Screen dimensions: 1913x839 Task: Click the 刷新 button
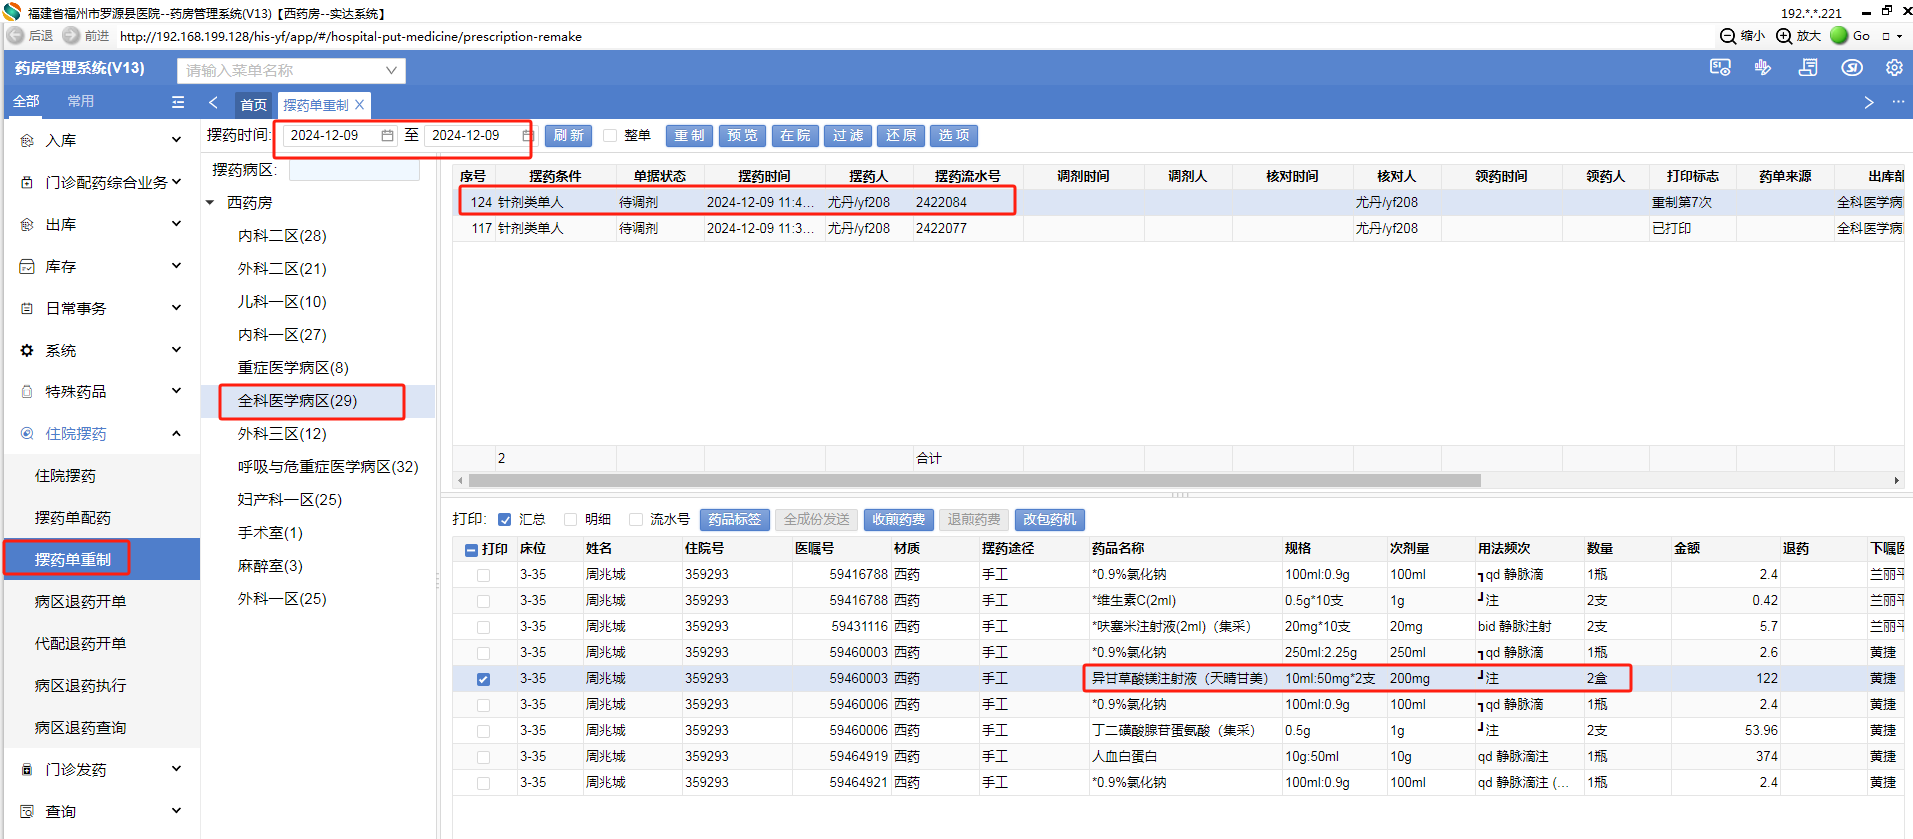(568, 136)
